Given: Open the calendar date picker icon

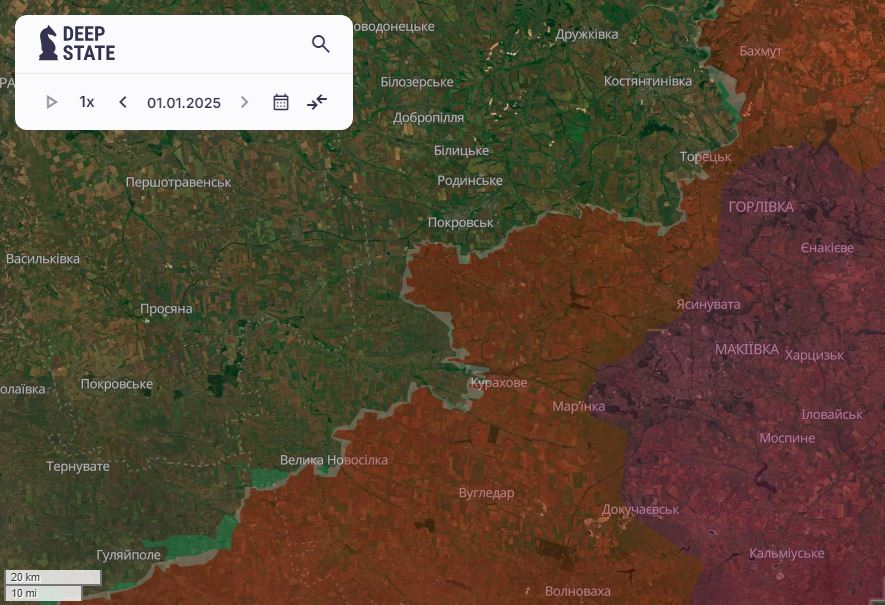Looking at the screenshot, I should pyautogui.click(x=281, y=102).
